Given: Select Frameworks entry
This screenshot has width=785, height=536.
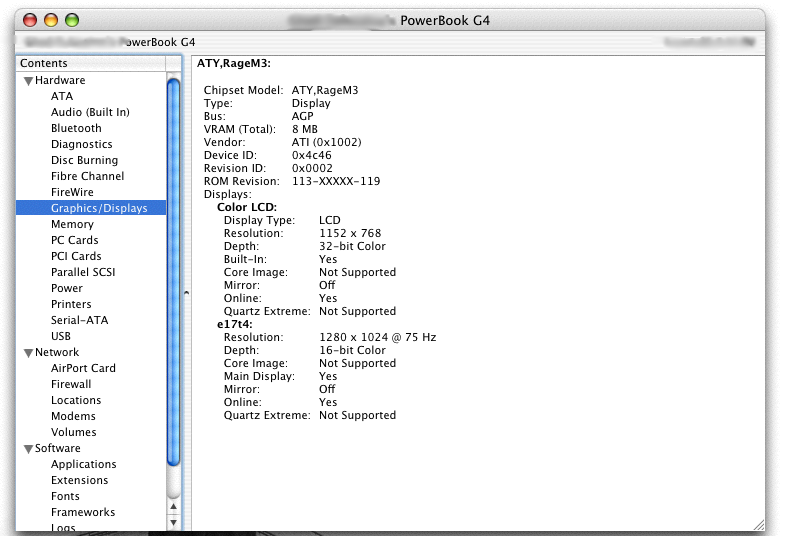Looking at the screenshot, I should (x=83, y=512).
